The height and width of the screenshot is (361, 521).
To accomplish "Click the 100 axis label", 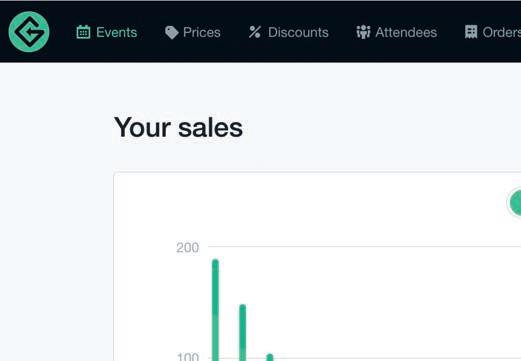I will click(x=187, y=357).
